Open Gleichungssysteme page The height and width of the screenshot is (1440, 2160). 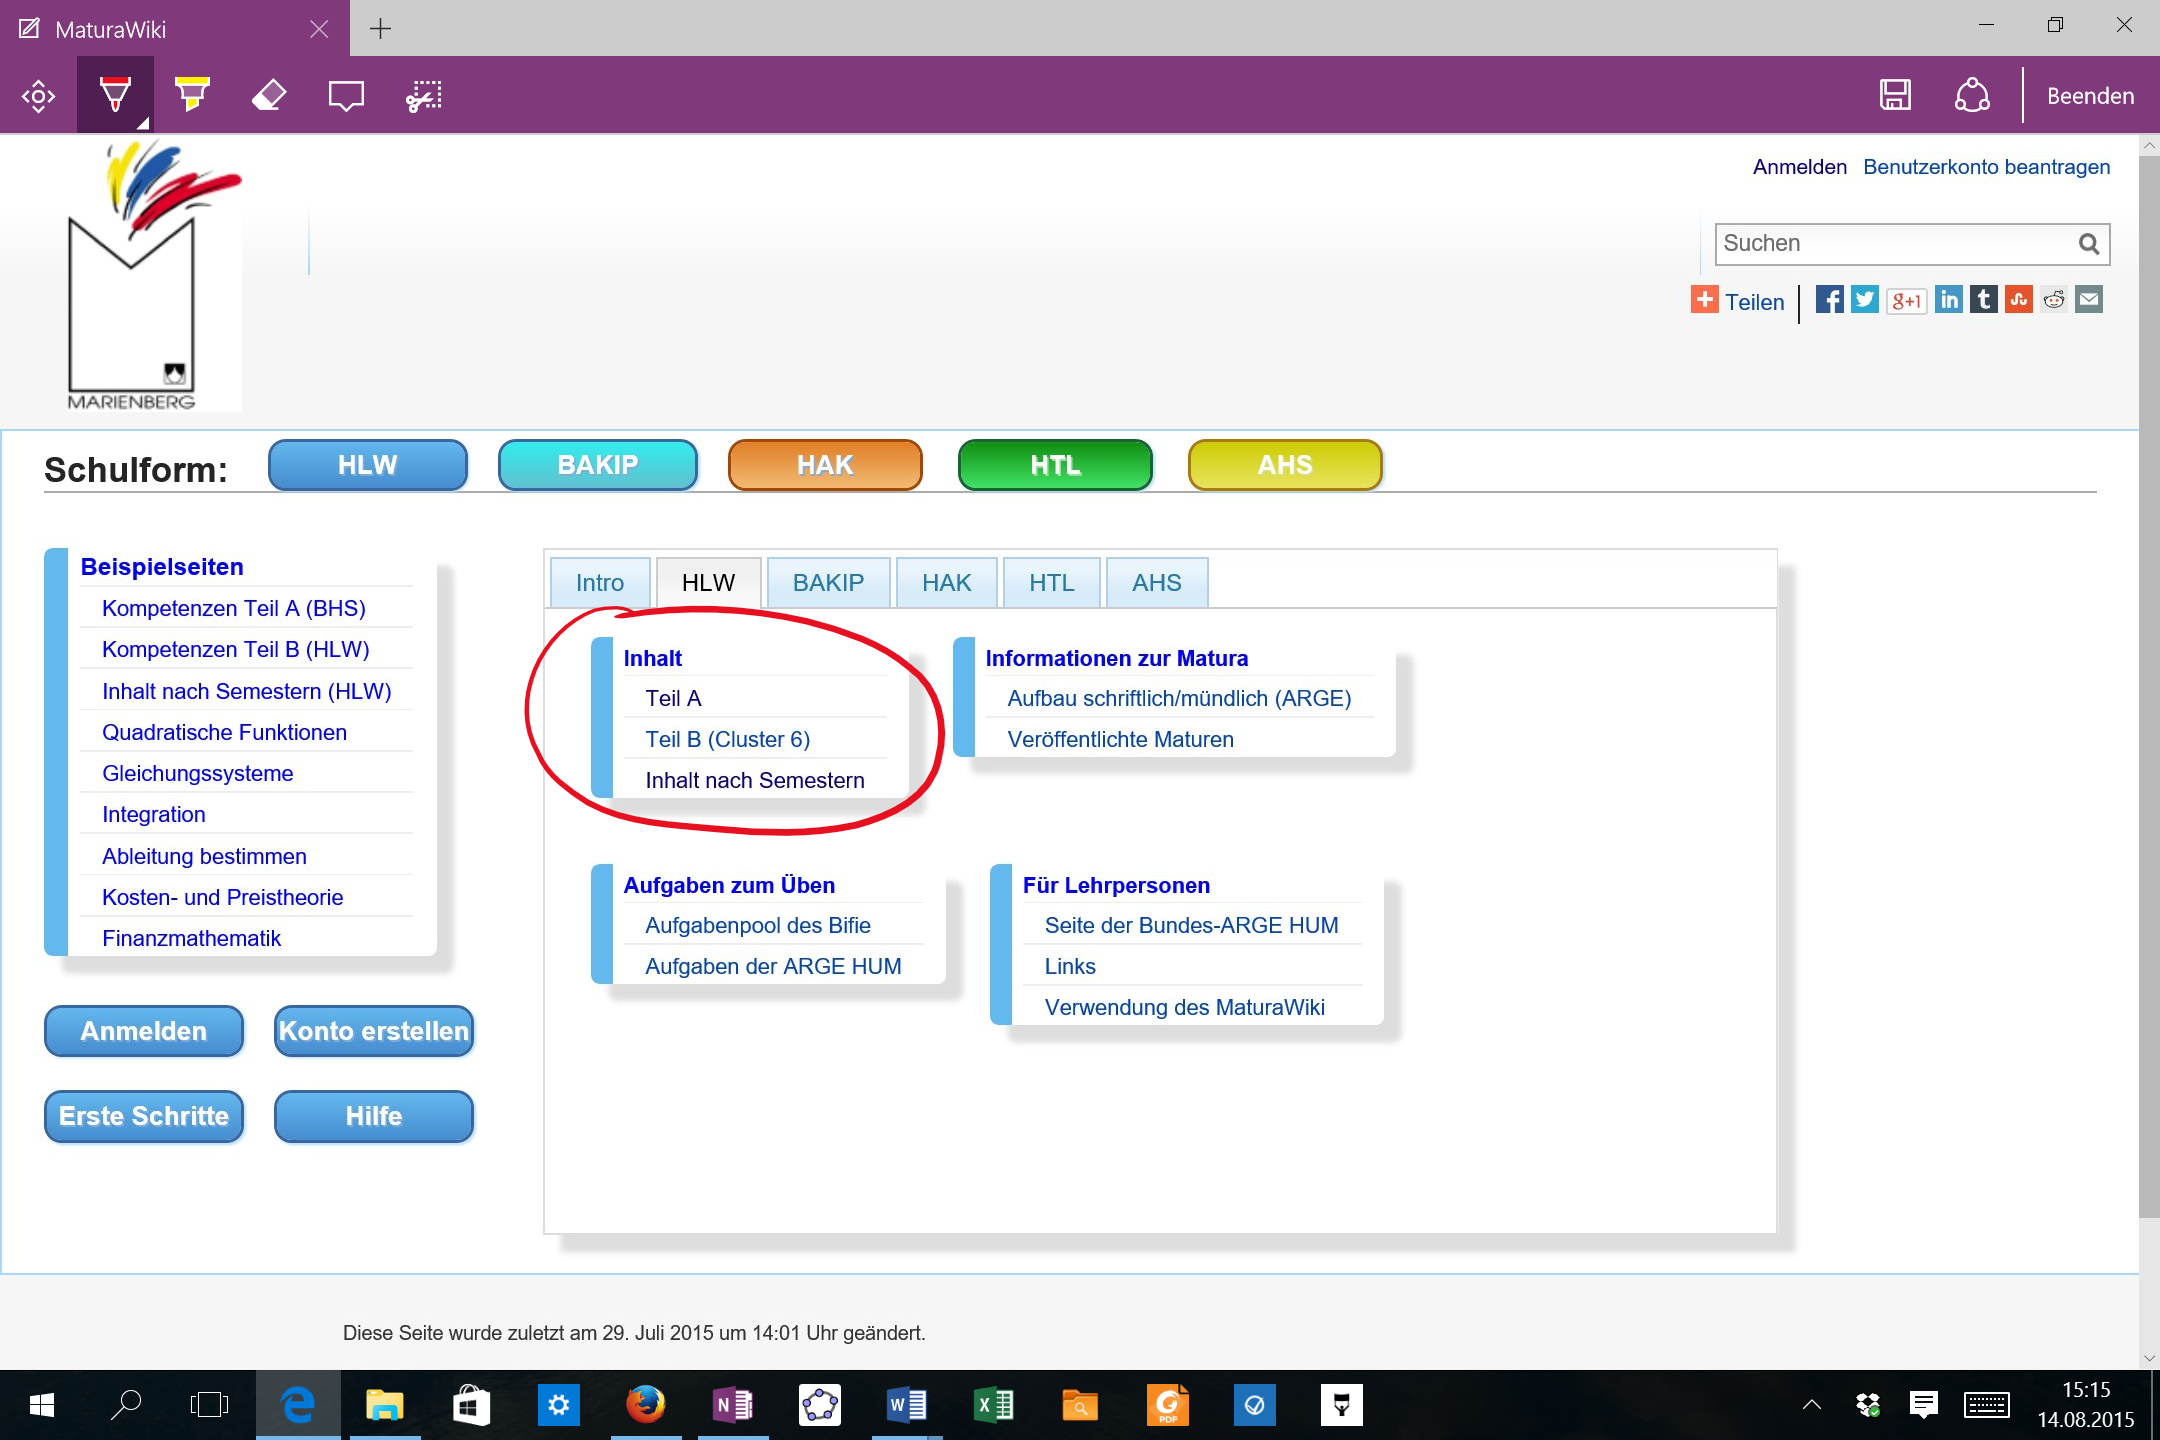tap(197, 773)
